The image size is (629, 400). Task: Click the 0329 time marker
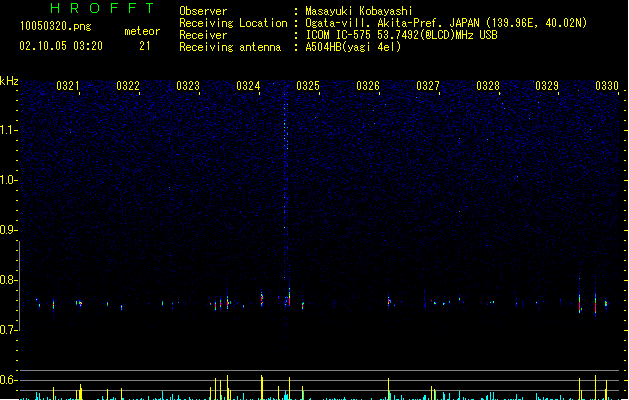tap(547, 86)
